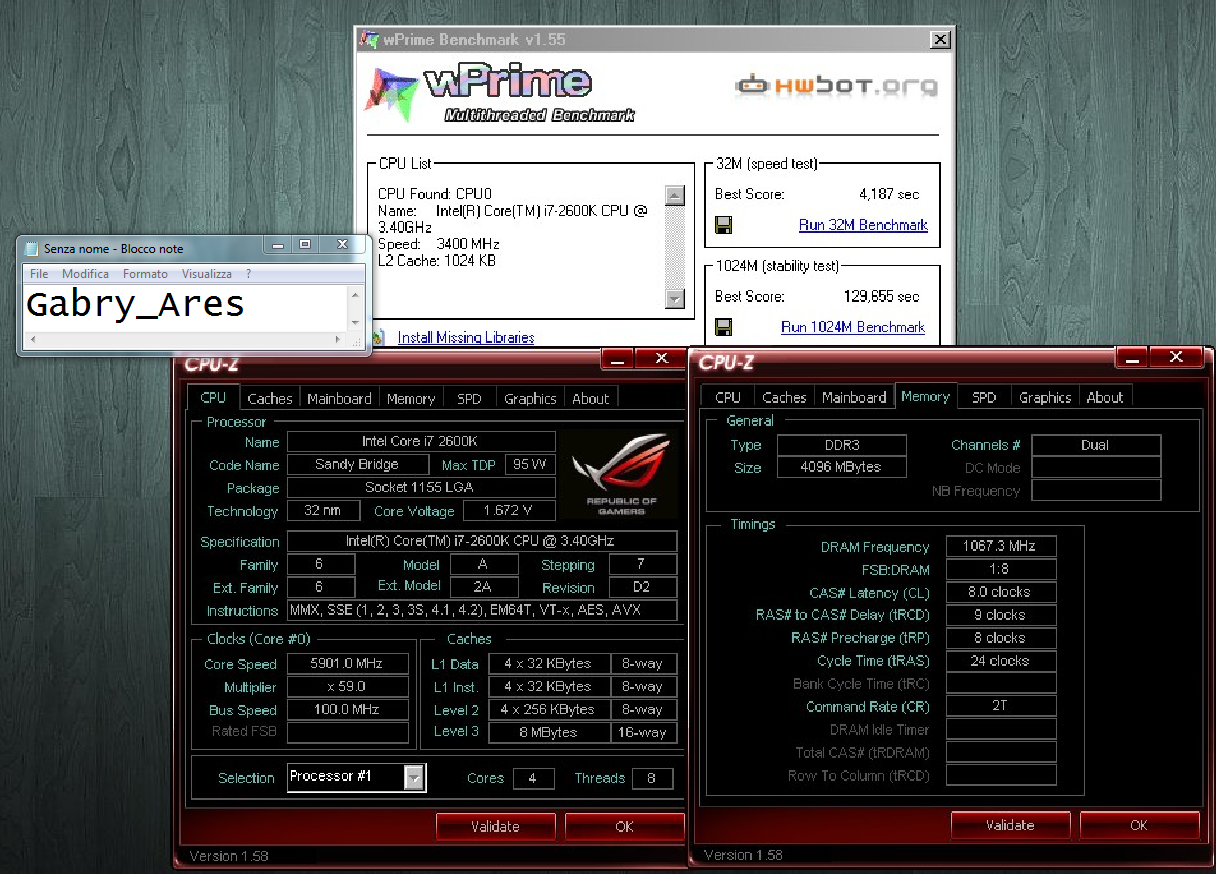The image size is (1216, 874).
Task: Switch to SPD tab in right CPU-Z window
Action: pyautogui.click(x=984, y=397)
